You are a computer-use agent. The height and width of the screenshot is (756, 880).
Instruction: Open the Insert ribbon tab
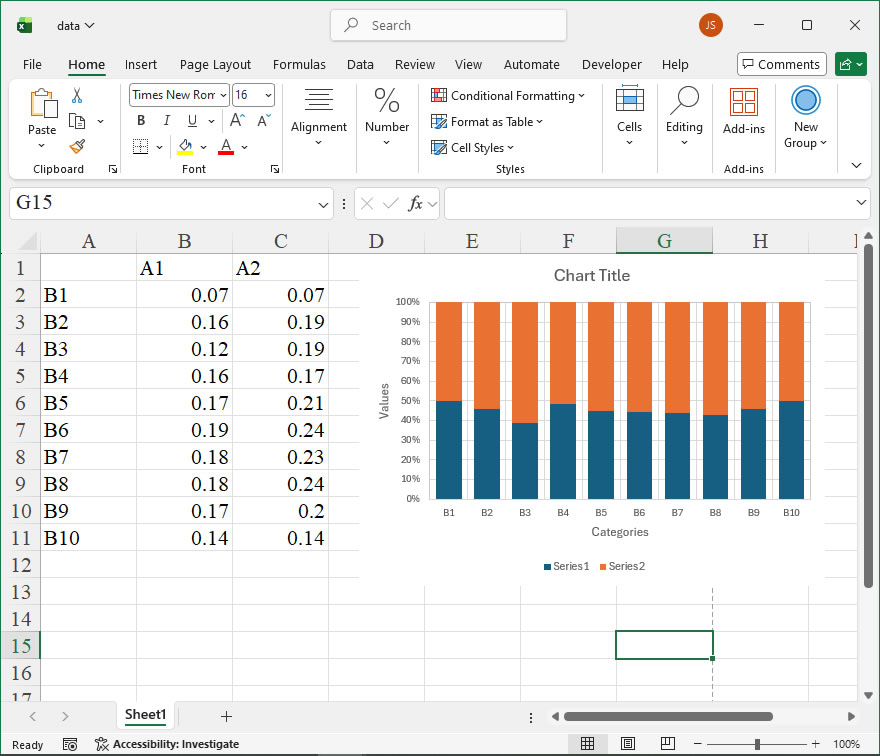tap(141, 64)
